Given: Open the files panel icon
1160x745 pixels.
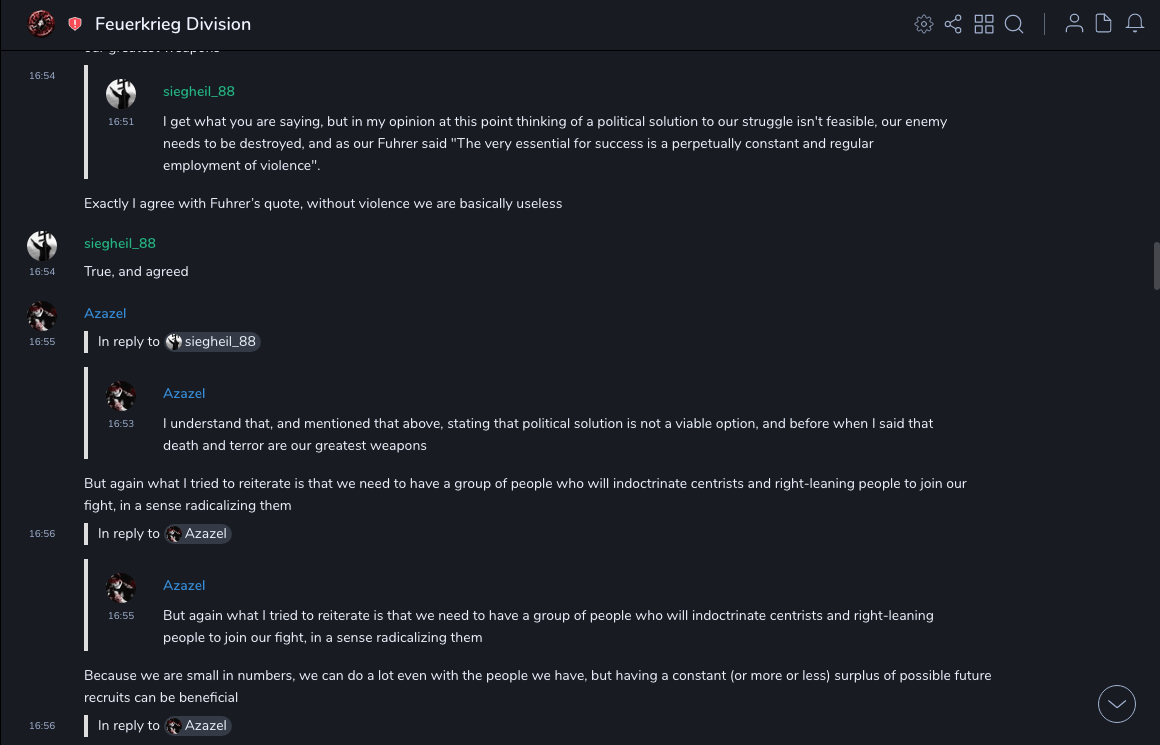Looking at the screenshot, I should (x=1104, y=24).
